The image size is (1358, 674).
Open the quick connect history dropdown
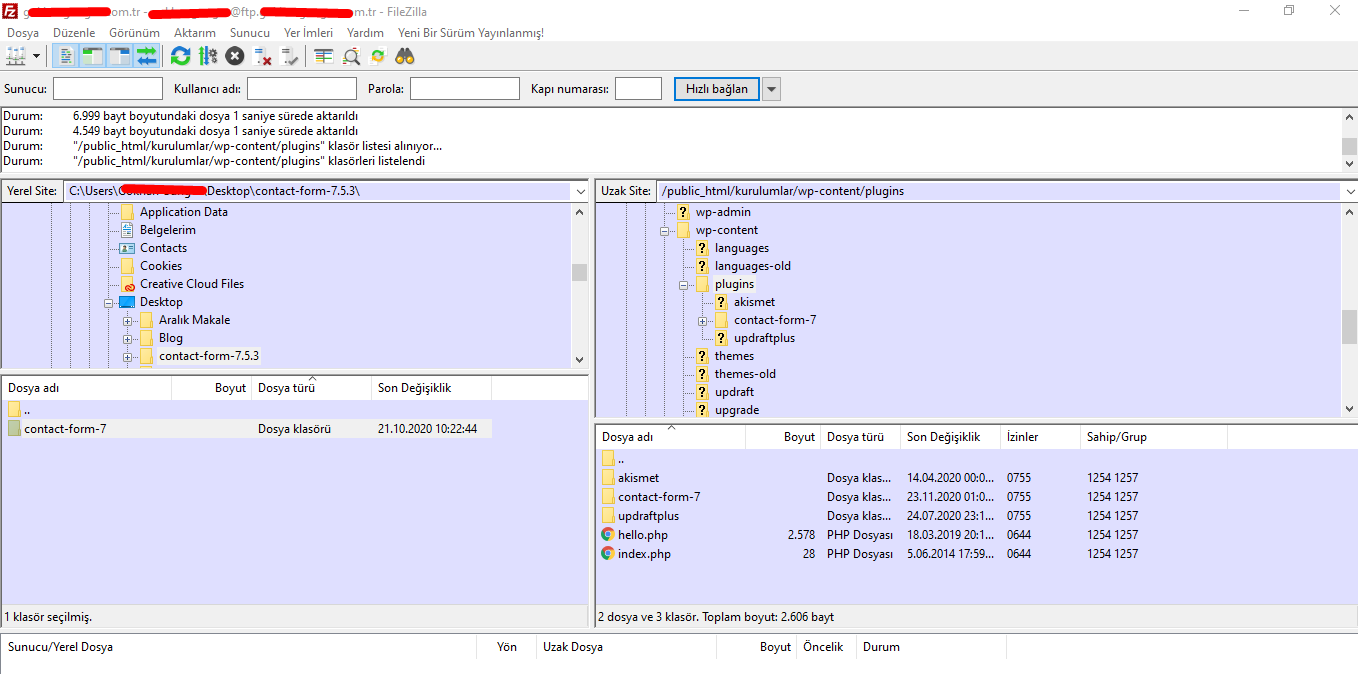click(x=771, y=89)
